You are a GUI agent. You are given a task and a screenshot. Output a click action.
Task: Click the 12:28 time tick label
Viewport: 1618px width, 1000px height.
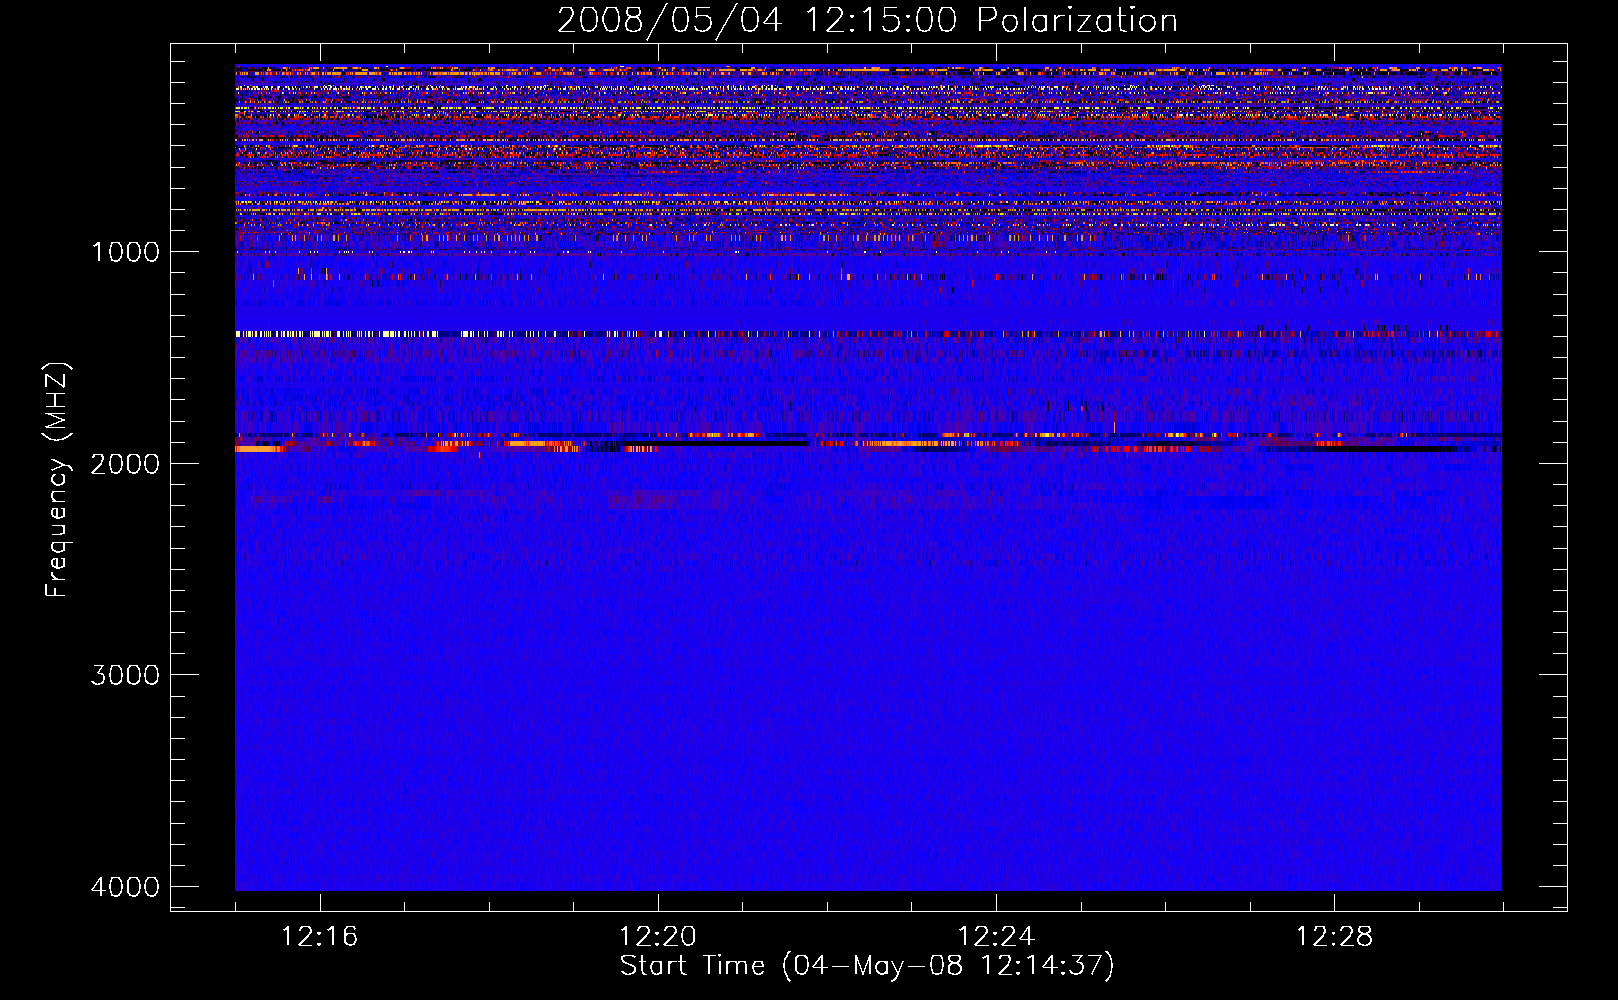(1334, 936)
